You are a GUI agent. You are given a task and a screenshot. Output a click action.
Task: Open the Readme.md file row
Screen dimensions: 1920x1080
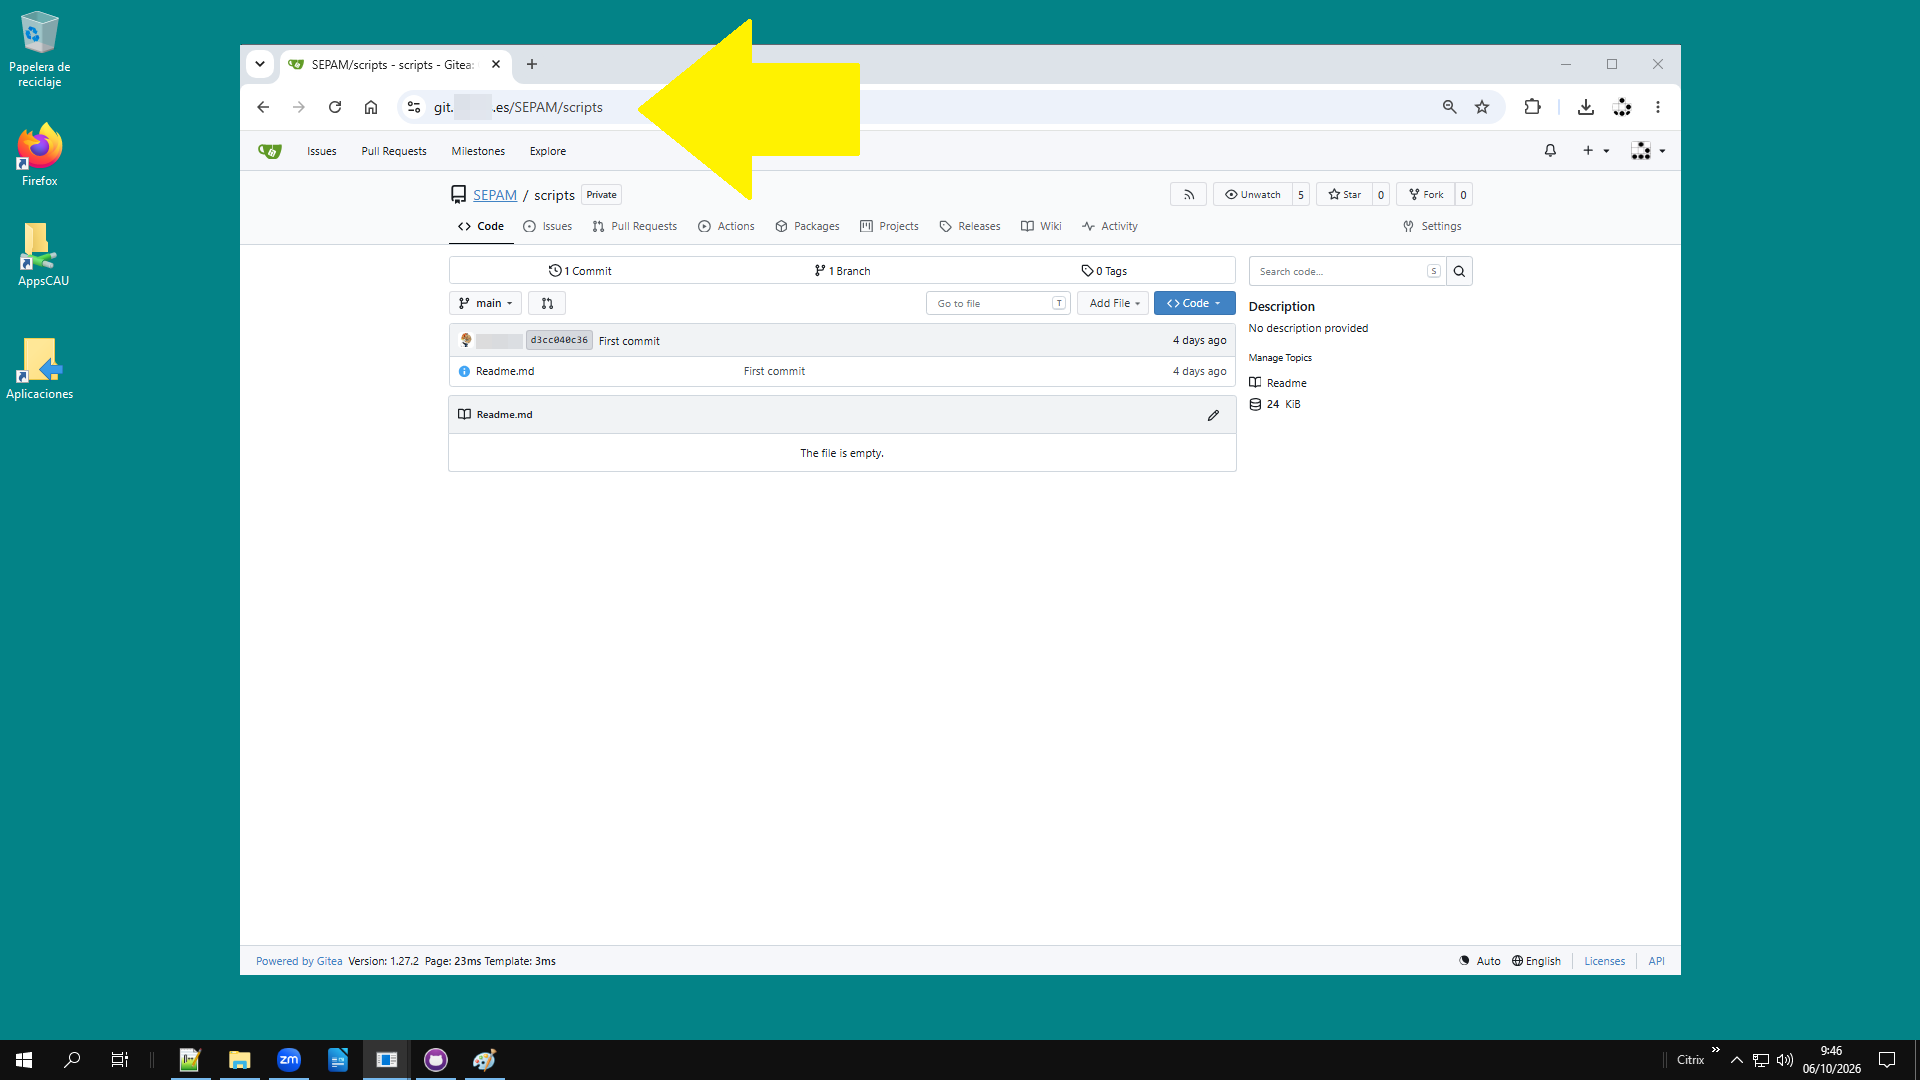pyautogui.click(x=842, y=371)
